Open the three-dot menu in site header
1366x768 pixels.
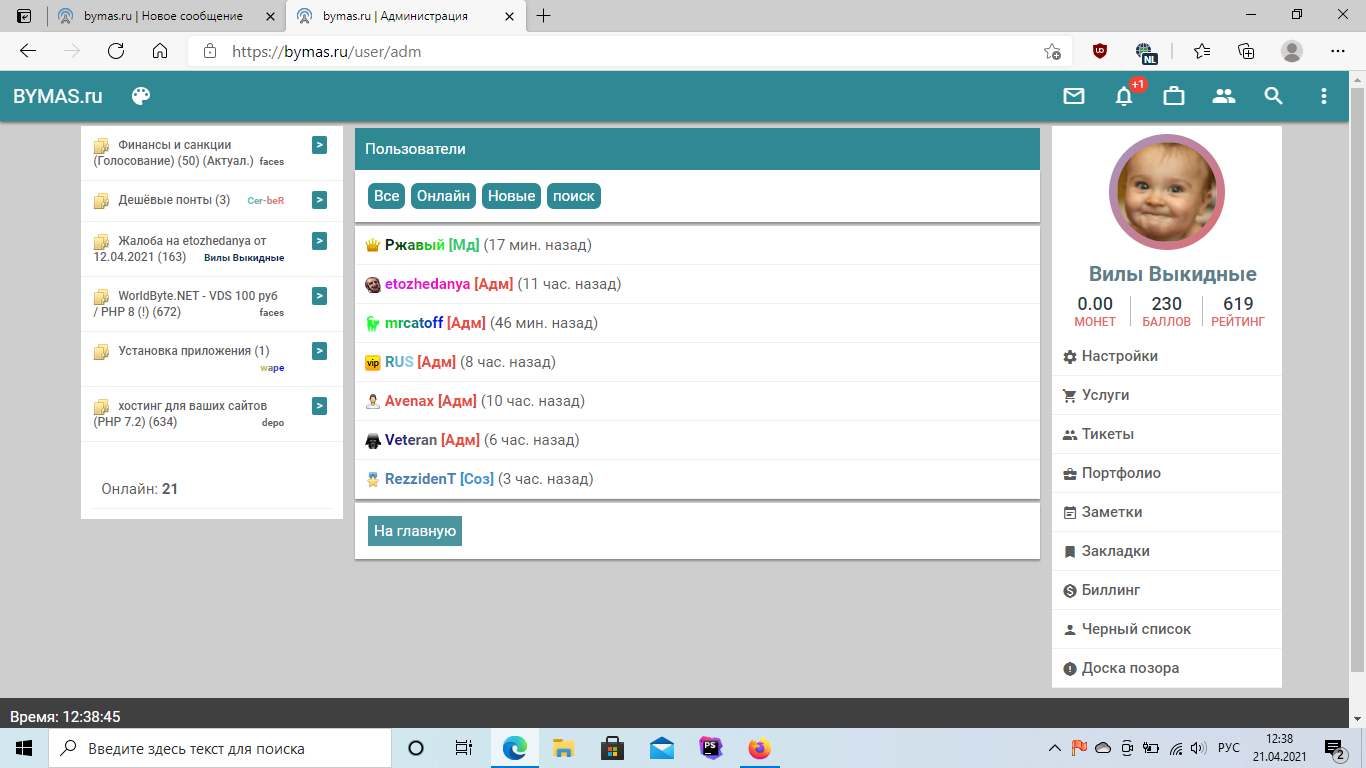coord(1323,96)
